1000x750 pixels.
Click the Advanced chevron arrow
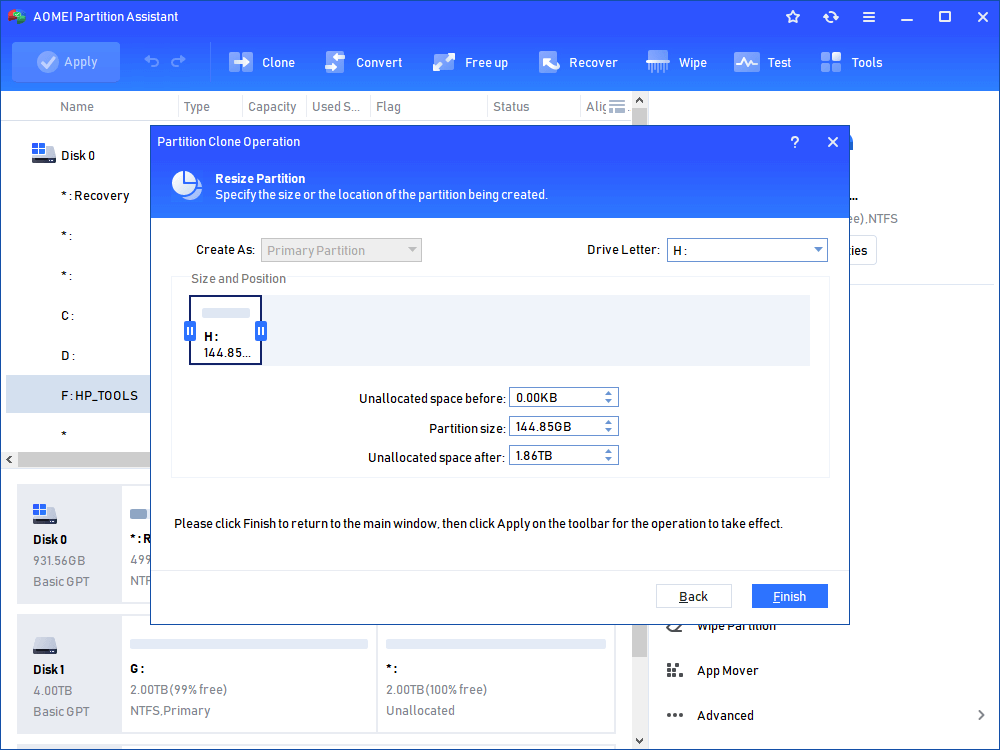click(x=981, y=715)
